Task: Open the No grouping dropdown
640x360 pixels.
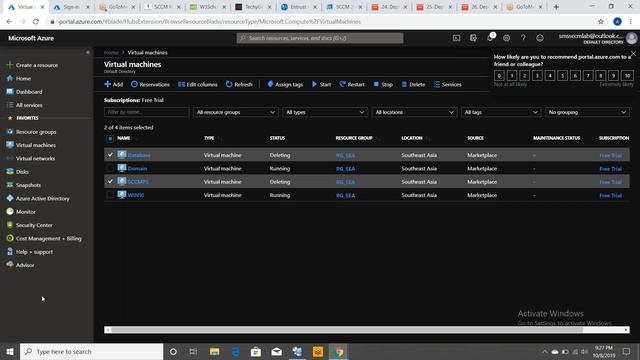Action: coord(587,112)
